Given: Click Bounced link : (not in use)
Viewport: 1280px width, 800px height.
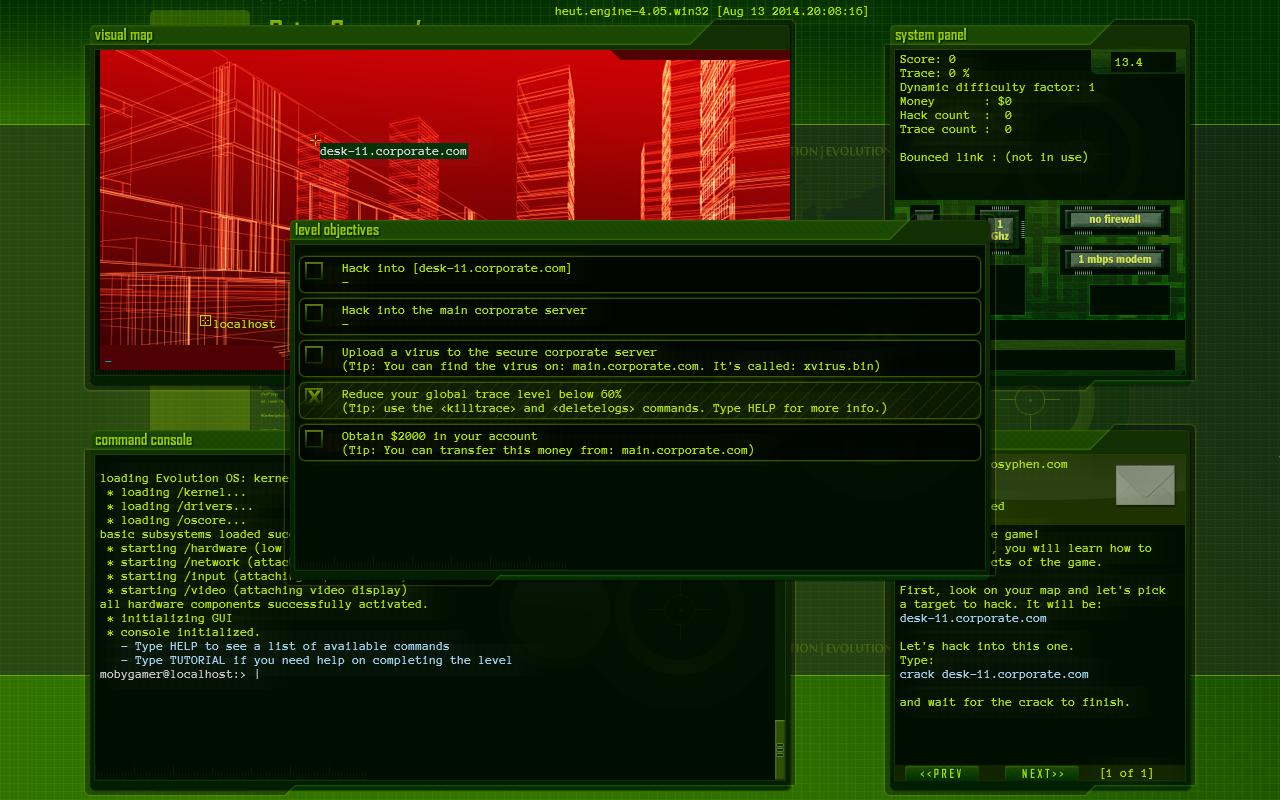Looking at the screenshot, I should pyautogui.click(x=994, y=157).
